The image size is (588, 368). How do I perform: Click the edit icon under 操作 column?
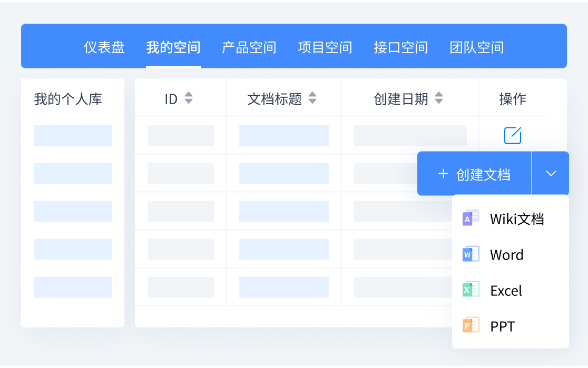[x=512, y=135]
